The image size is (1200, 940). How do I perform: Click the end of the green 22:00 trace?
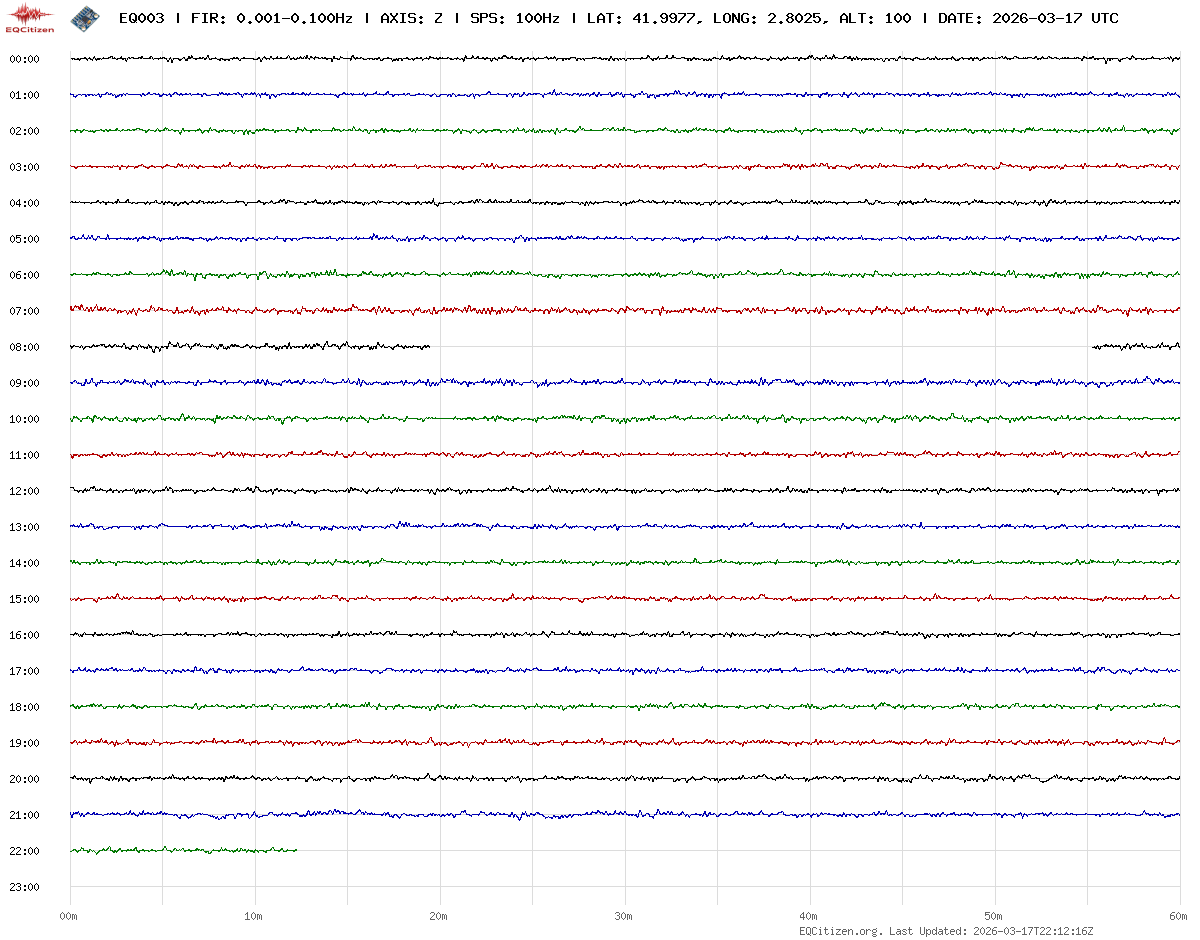(x=296, y=850)
